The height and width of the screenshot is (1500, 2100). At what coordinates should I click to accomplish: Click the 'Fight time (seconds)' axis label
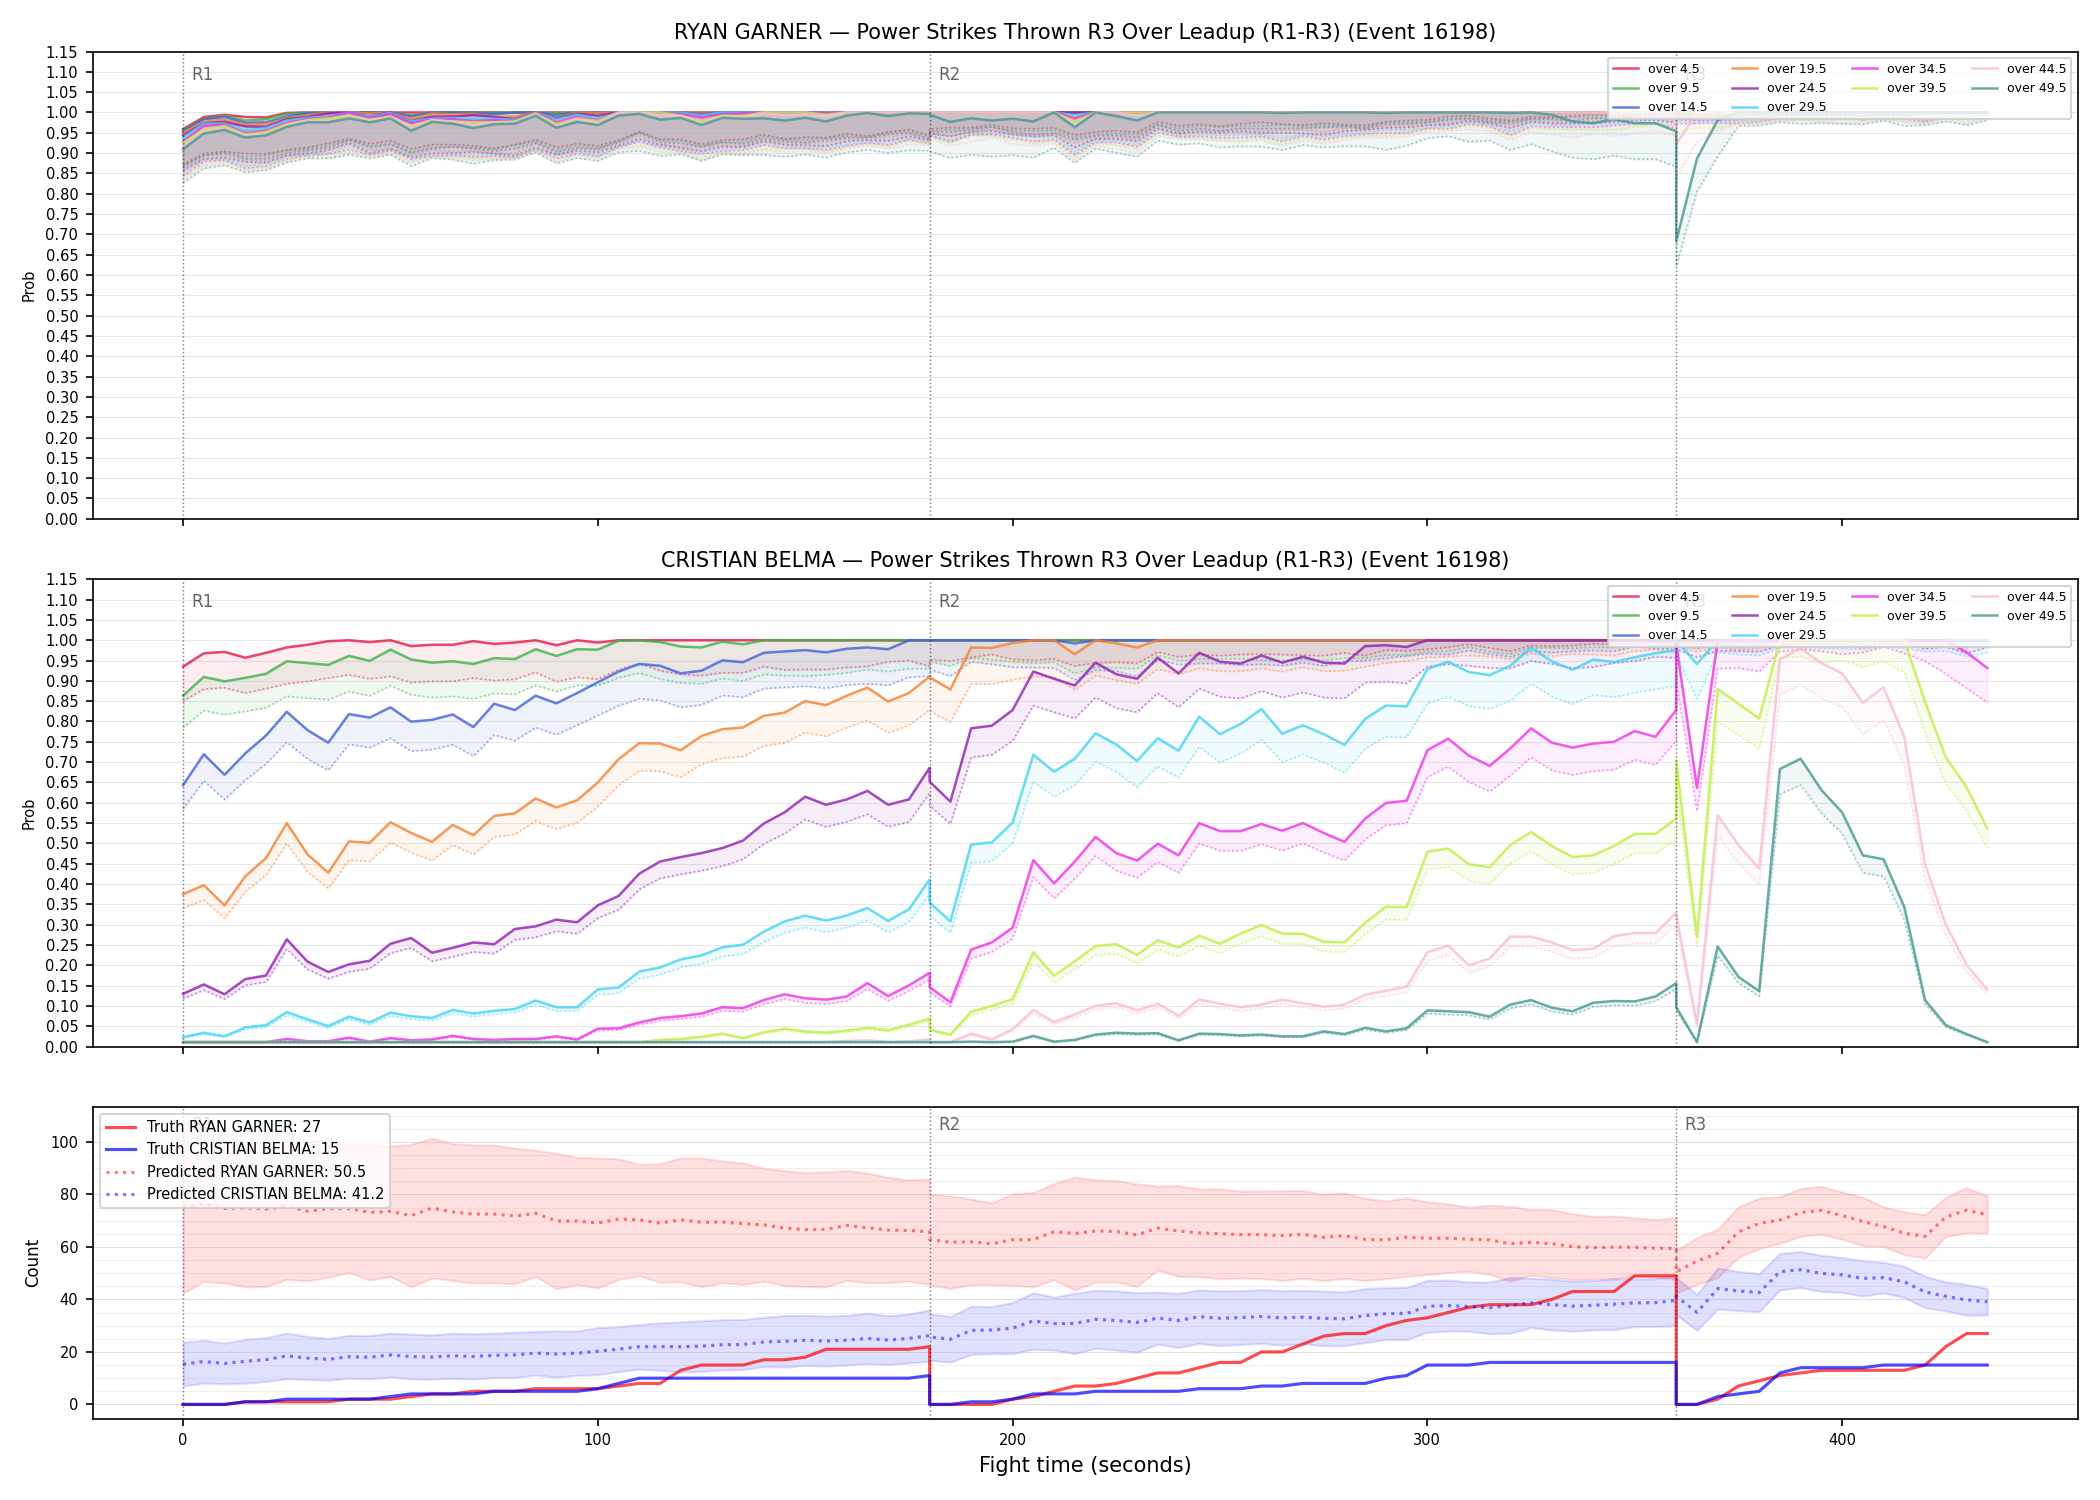[1085, 1465]
